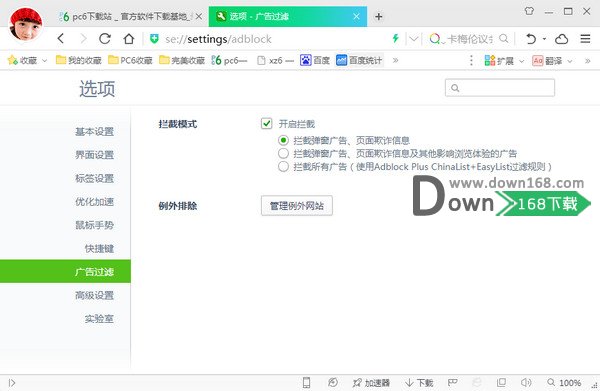Open the hamburger main menu

(x=585, y=39)
